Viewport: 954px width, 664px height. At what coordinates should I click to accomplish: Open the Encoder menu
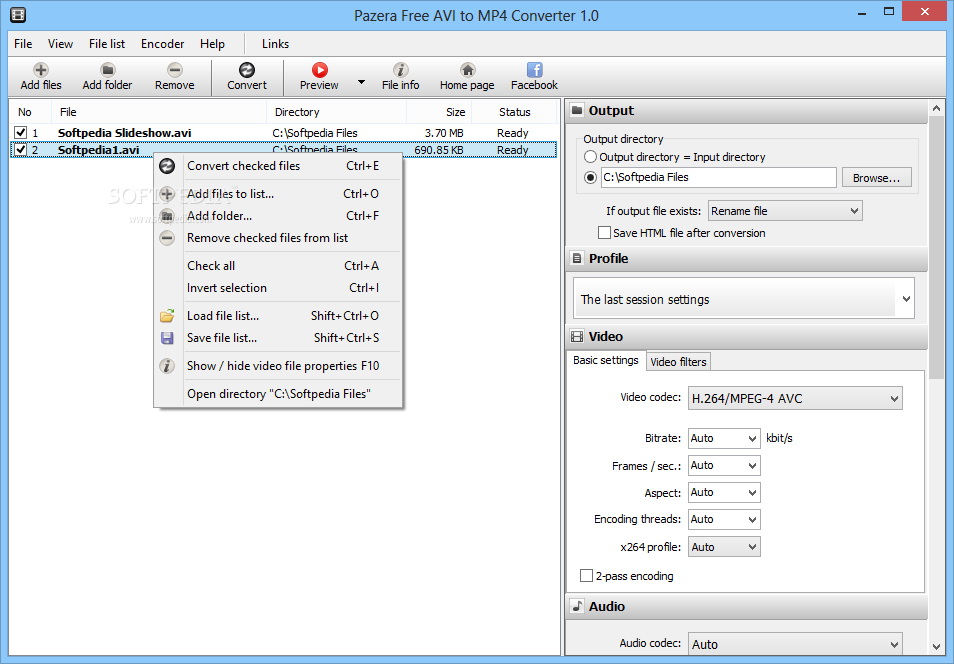[162, 44]
